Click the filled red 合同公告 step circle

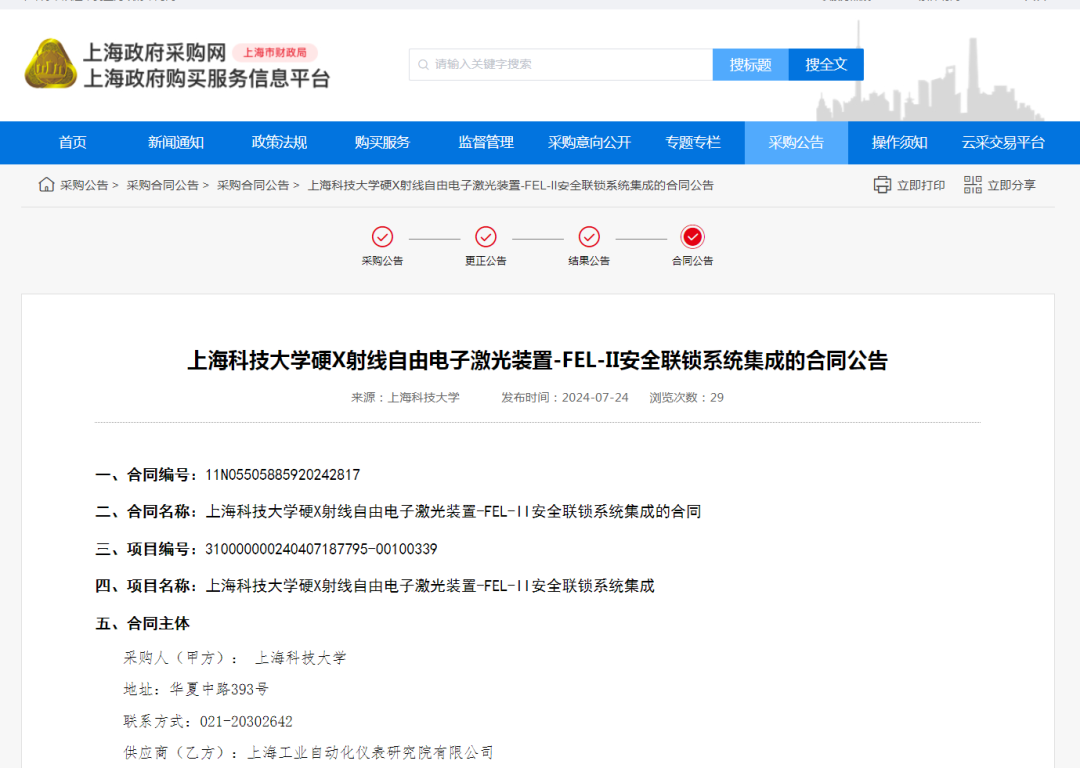(x=692, y=237)
